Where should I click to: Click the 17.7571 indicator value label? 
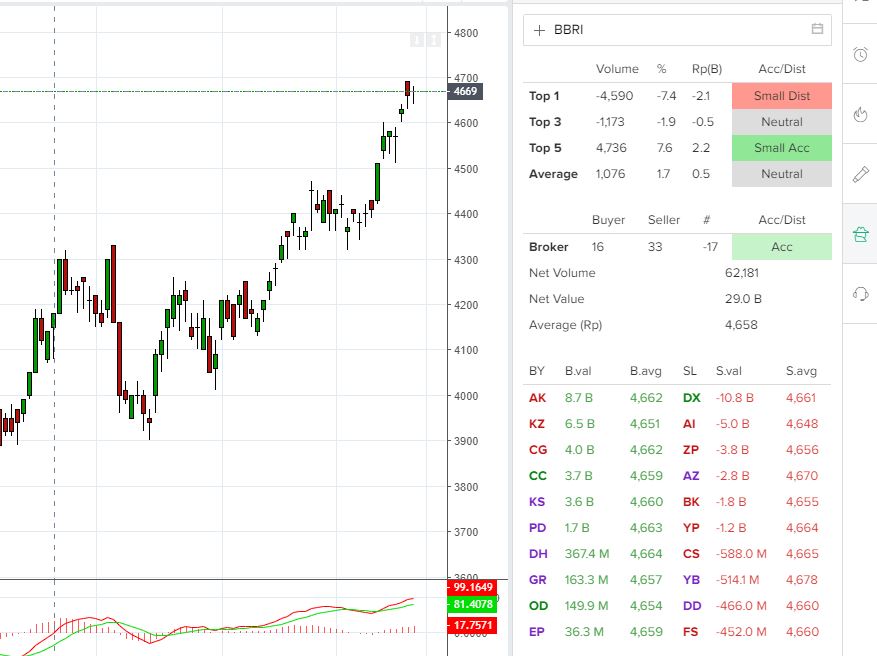pos(472,625)
